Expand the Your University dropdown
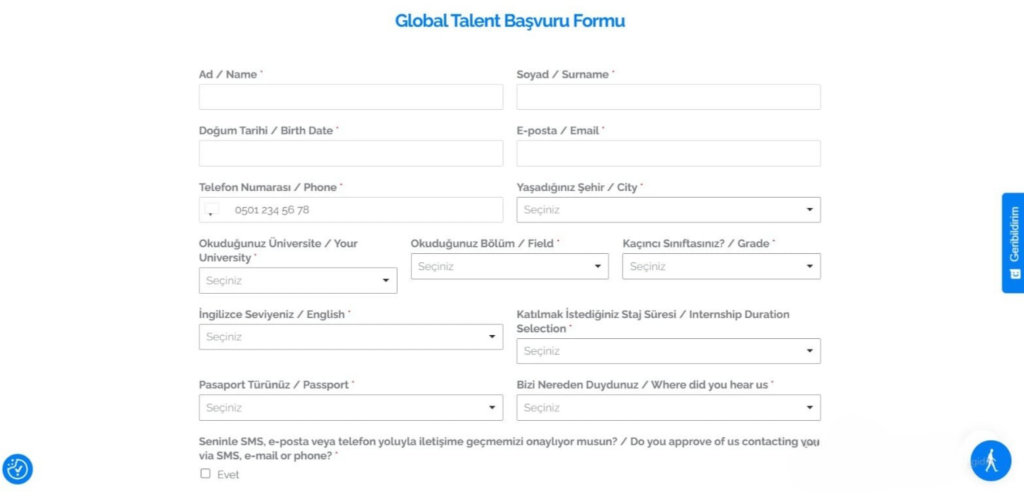Screen dimensions: 1024x492 [298, 281]
